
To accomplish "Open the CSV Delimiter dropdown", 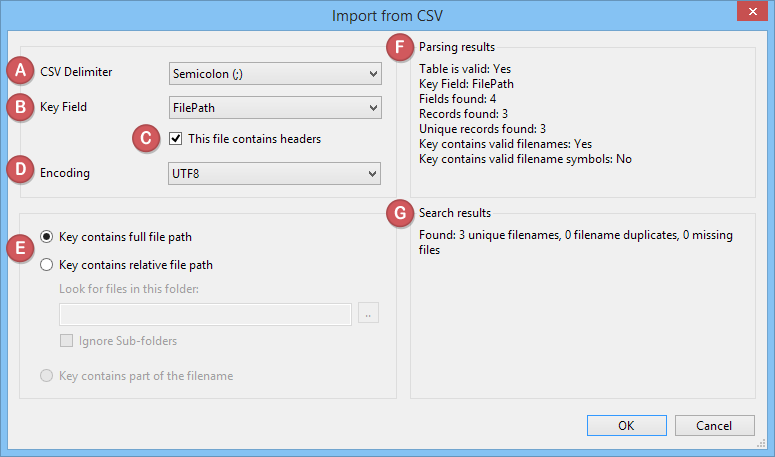I will [274, 73].
